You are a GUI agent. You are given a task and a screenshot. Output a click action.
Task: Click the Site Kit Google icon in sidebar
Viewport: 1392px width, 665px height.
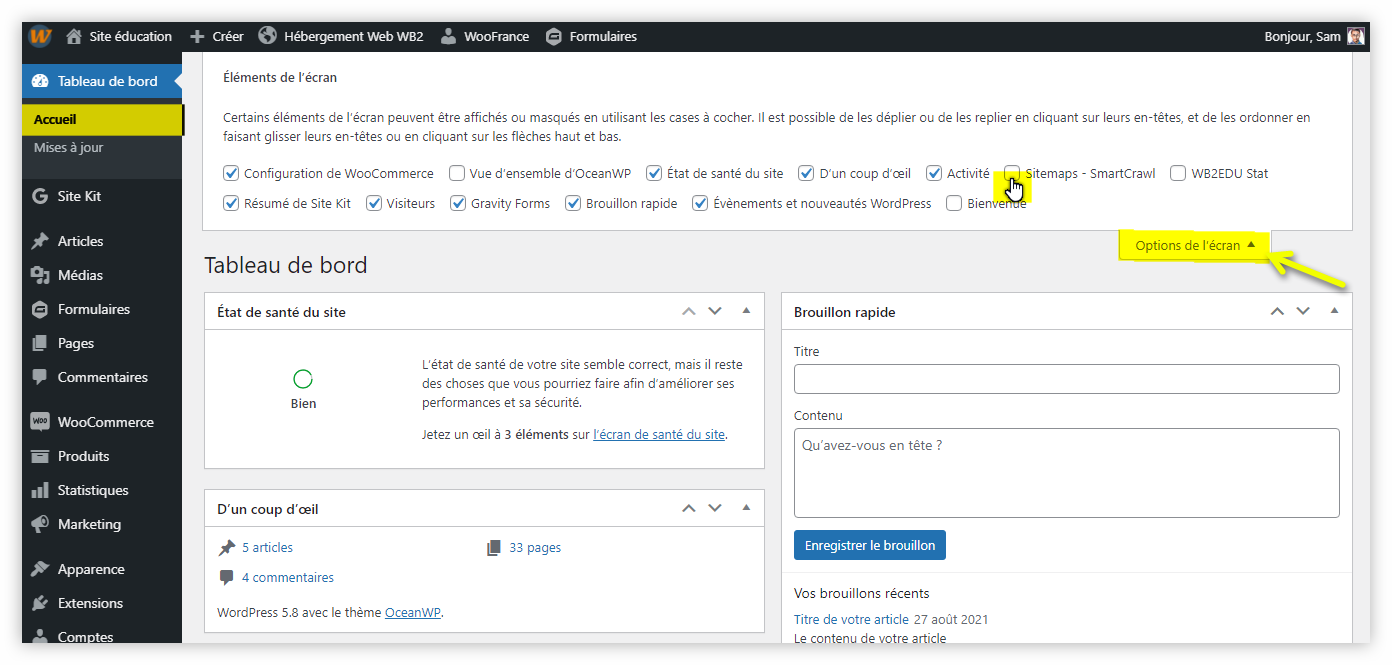coord(40,196)
